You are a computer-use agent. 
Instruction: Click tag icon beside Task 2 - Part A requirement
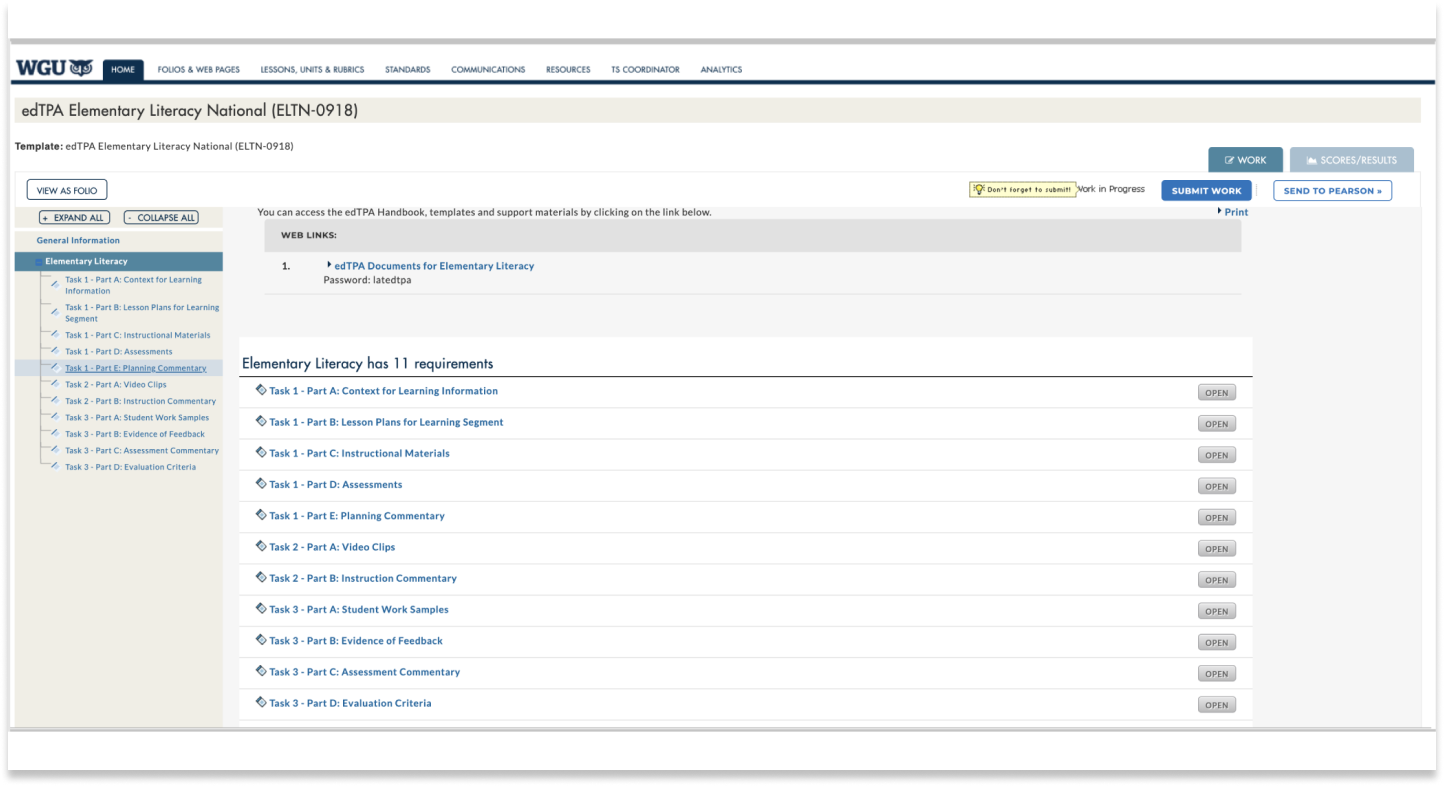pyautogui.click(x=261, y=546)
